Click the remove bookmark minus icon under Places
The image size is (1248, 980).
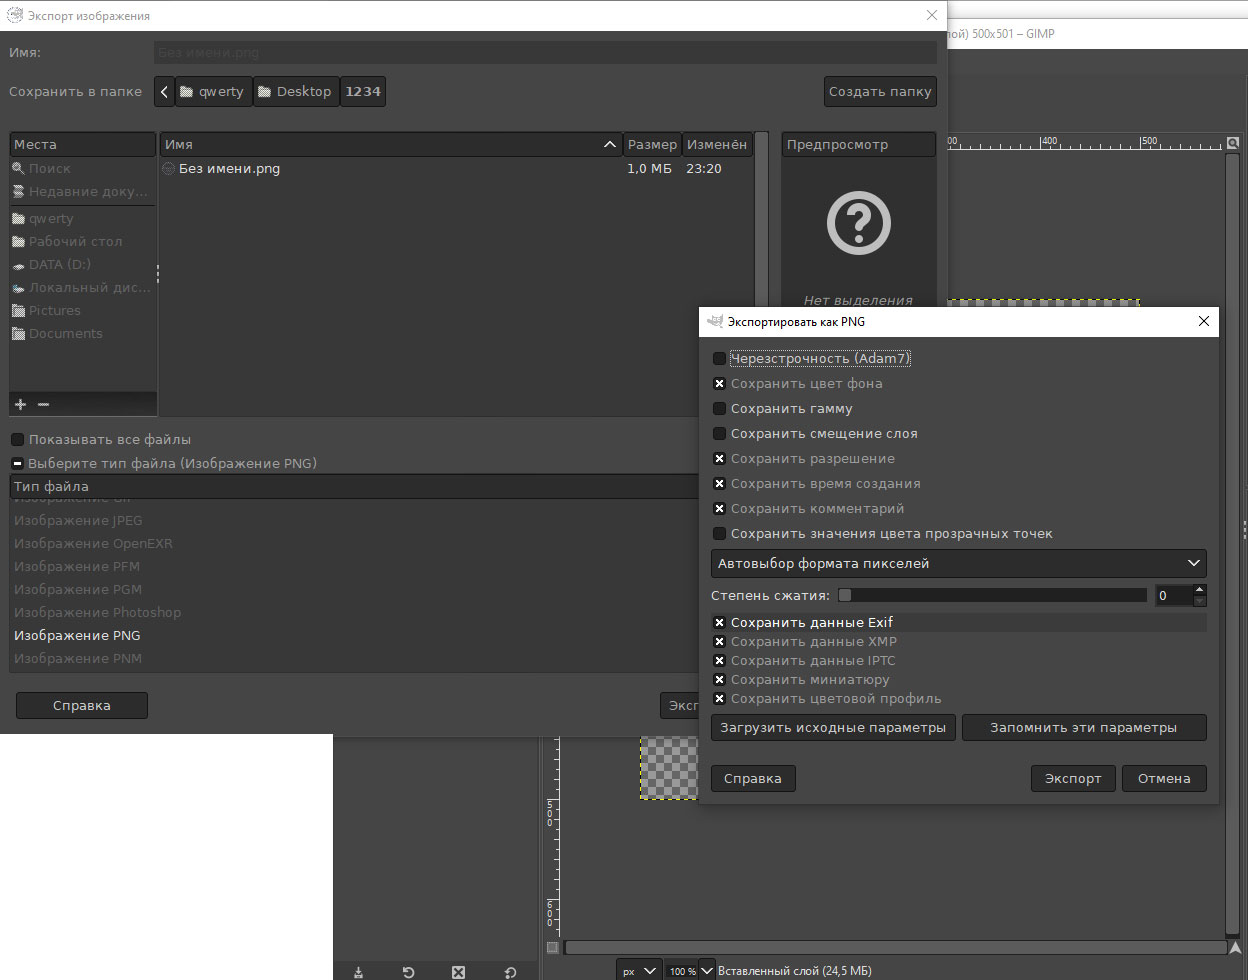click(x=43, y=404)
